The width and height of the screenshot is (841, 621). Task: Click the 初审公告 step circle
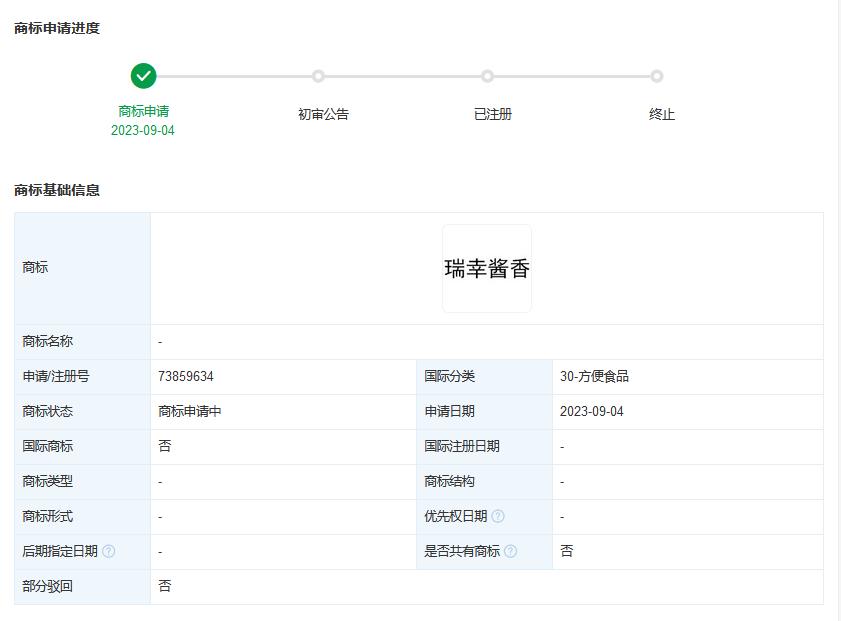pyautogui.click(x=318, y=76)
